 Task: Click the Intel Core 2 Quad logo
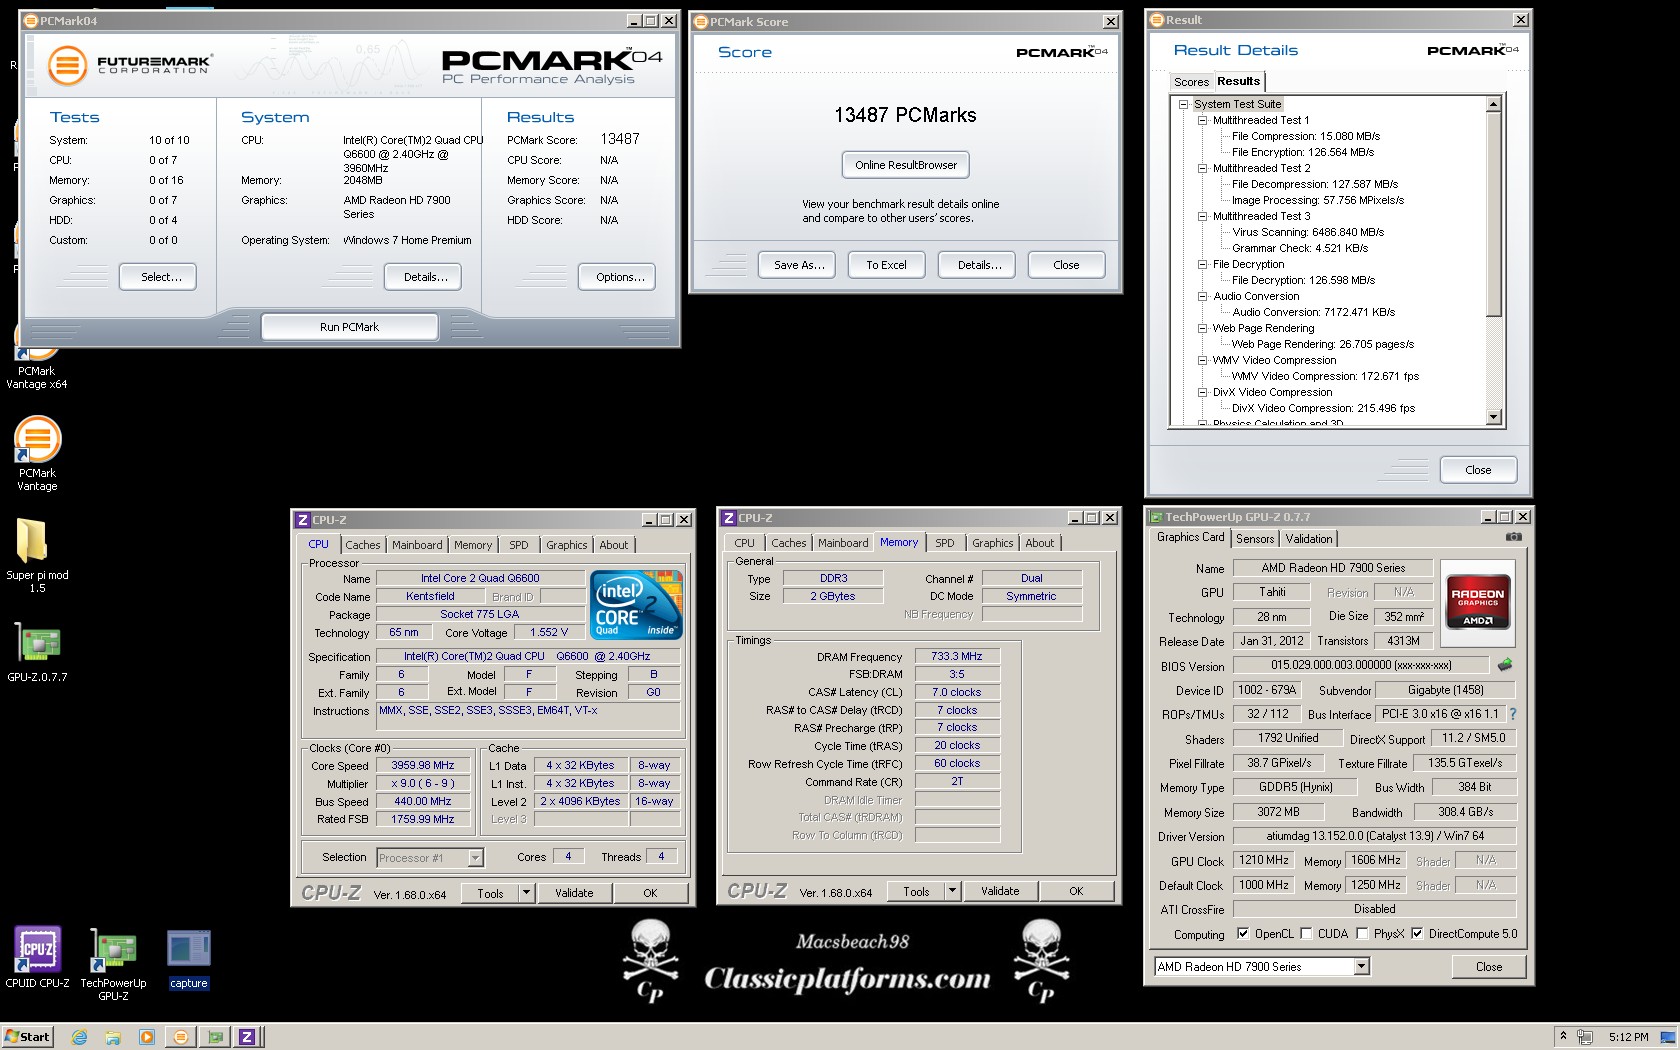[636, 604]
